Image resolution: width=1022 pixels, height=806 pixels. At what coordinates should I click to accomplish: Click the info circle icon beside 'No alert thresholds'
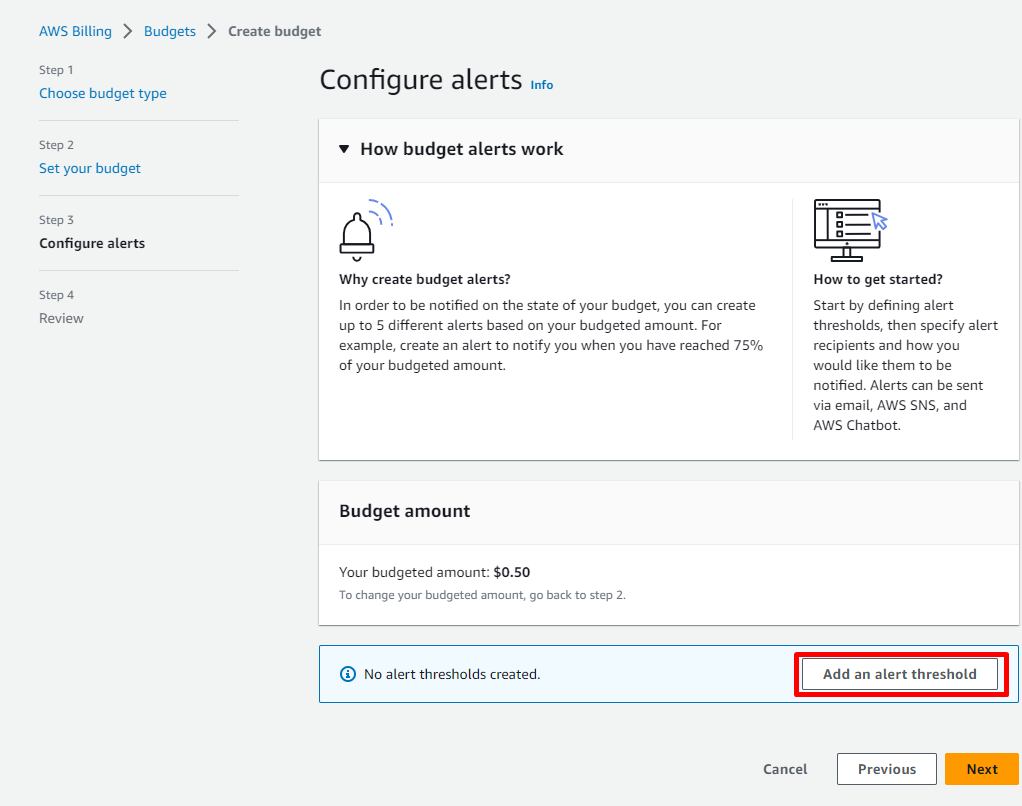348,674
